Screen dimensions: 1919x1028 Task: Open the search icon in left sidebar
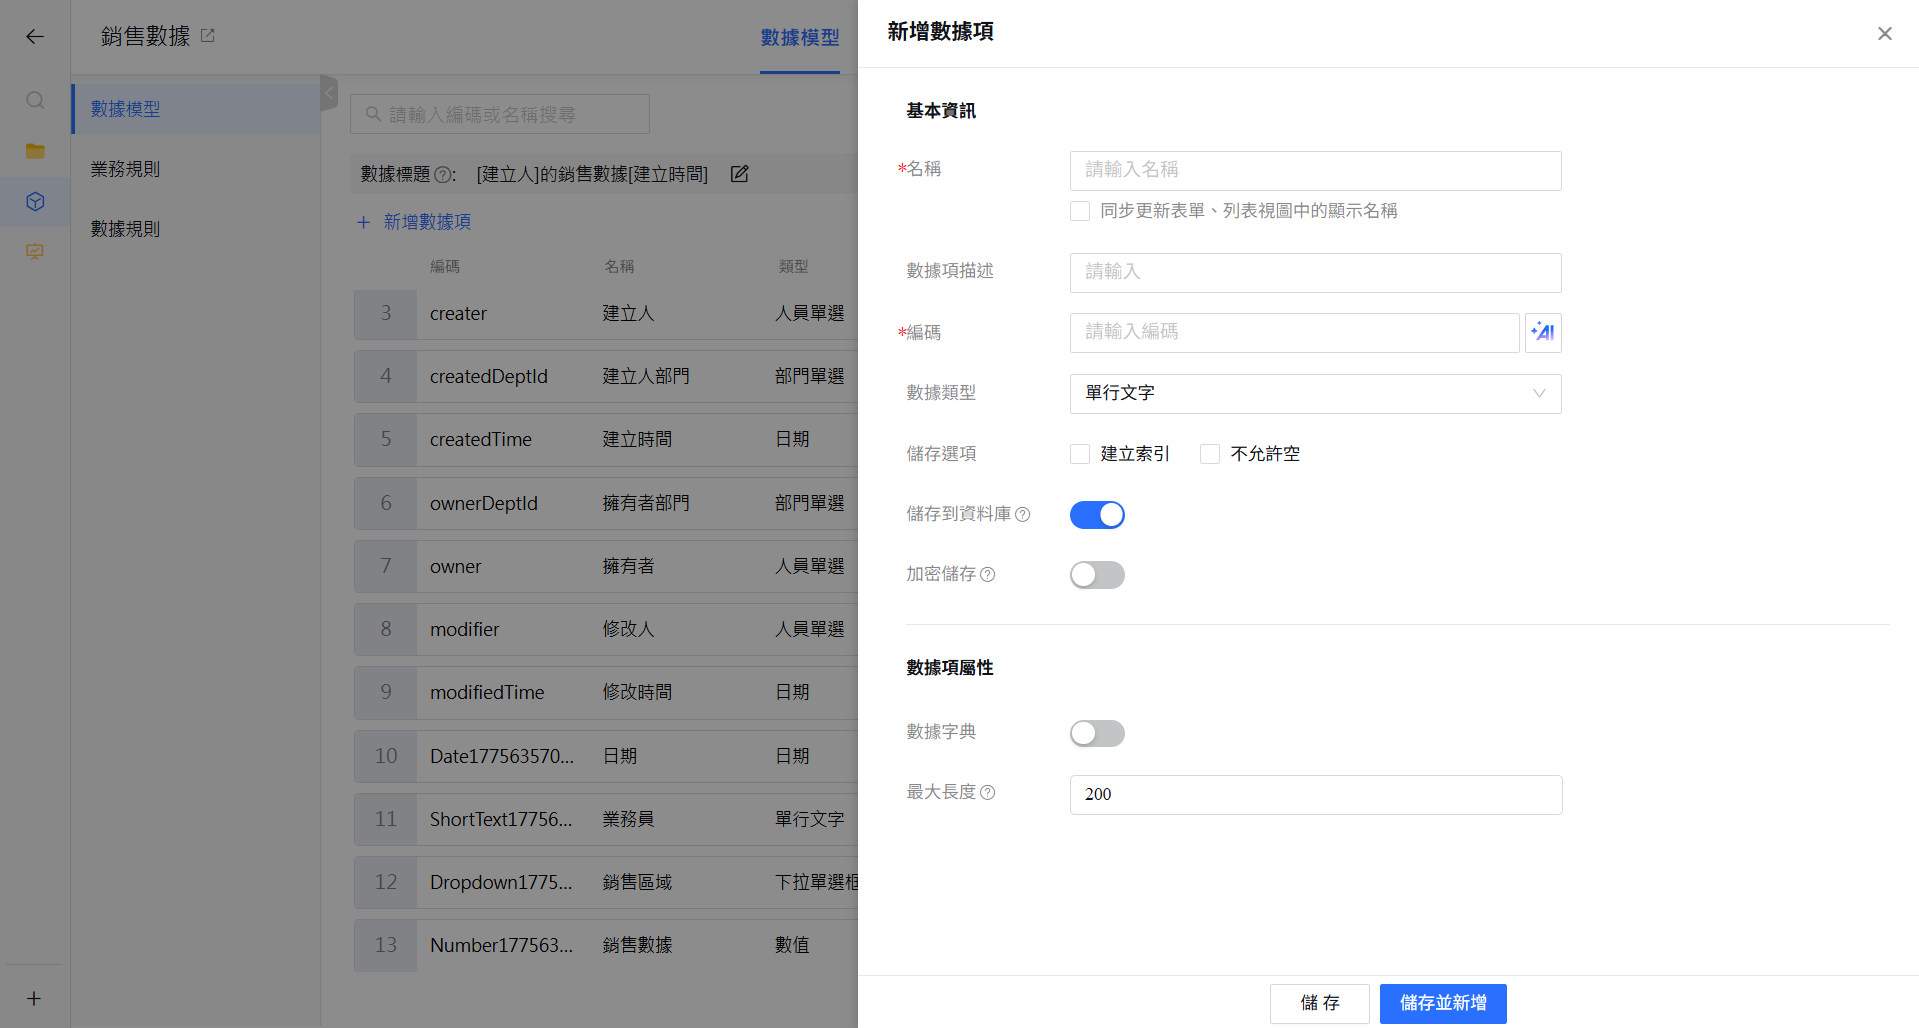(35, 100)
